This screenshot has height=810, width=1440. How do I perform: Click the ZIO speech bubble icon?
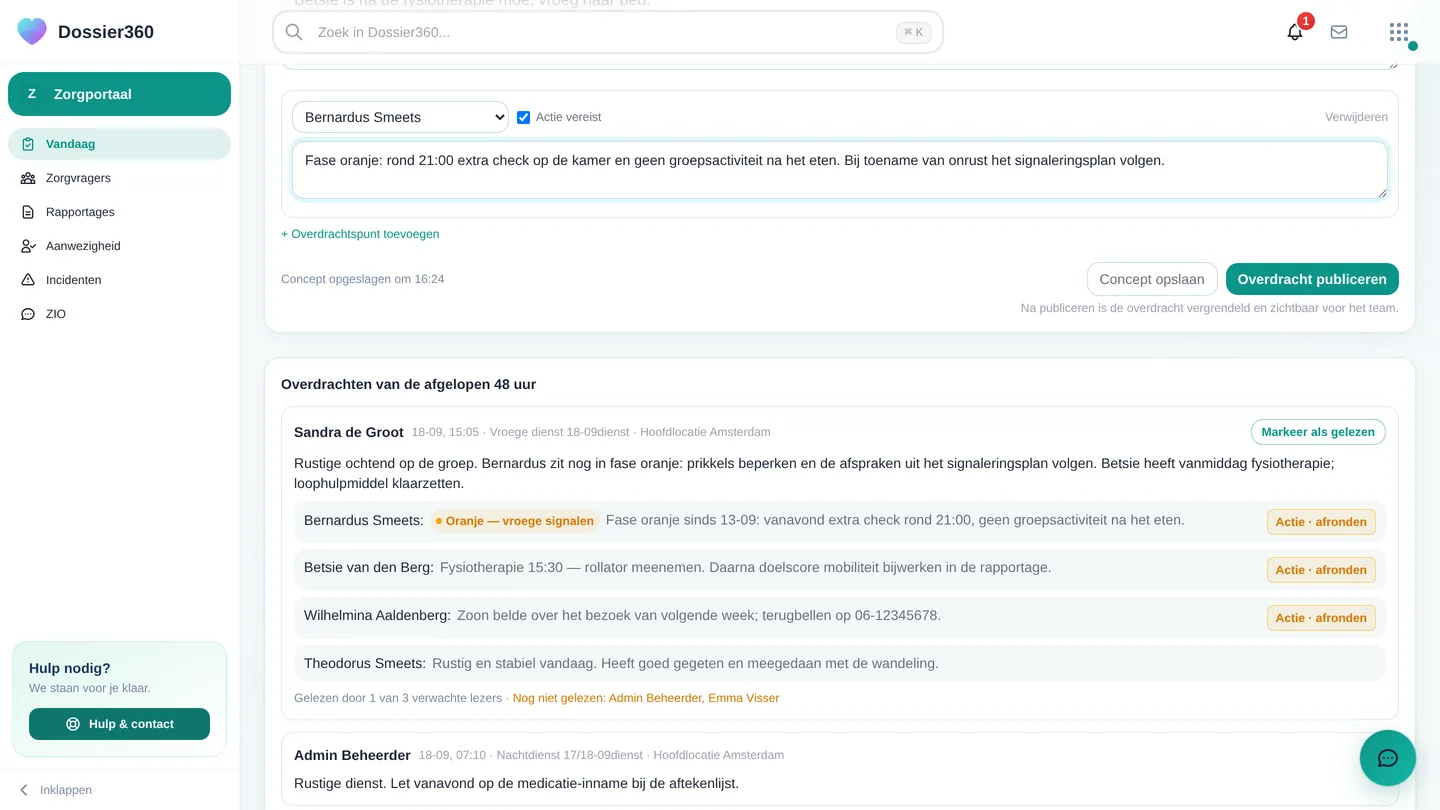click(x=28, y=314)
